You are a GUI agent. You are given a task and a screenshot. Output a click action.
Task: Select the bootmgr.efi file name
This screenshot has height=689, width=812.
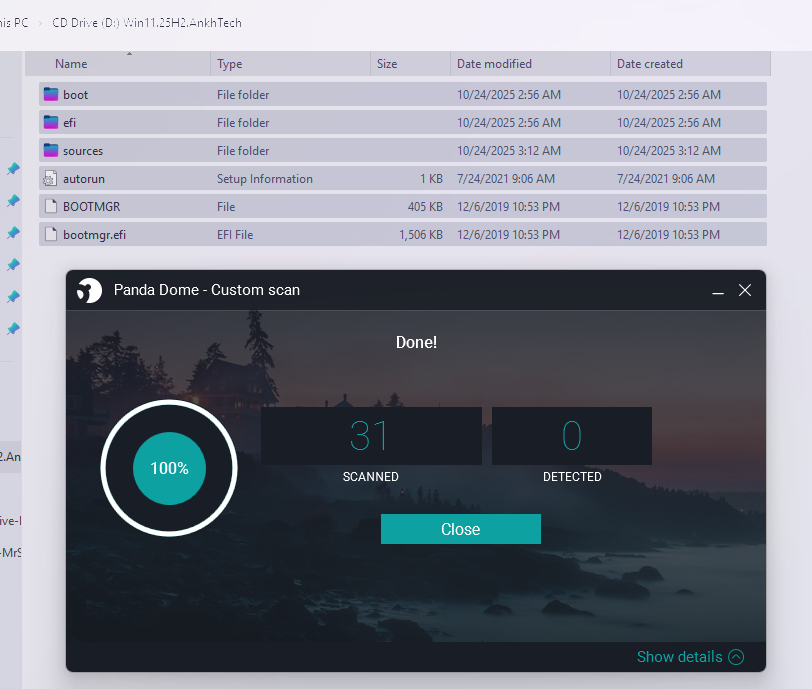coord(94,235)
